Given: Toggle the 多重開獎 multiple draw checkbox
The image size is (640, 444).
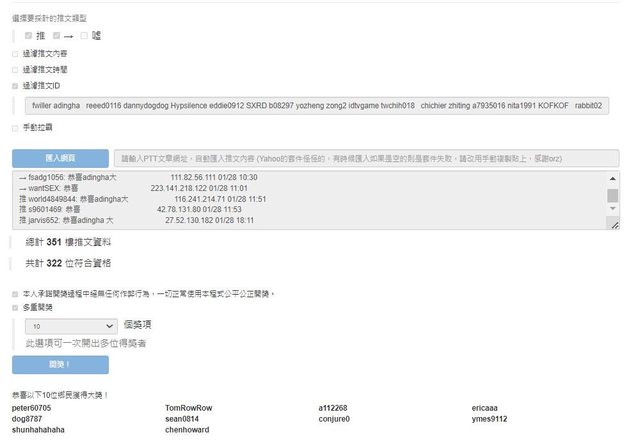Looking at the screenshot, I should point(15,308).
